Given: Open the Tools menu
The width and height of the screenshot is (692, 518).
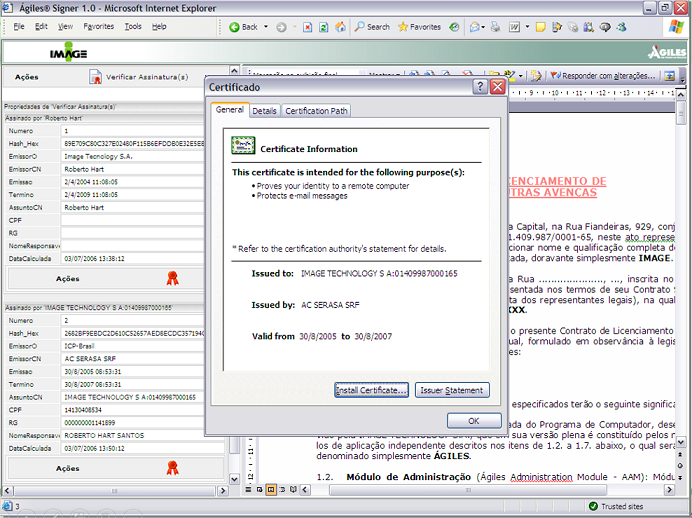Looking at the screenshot, I should [x=133, y=26].
